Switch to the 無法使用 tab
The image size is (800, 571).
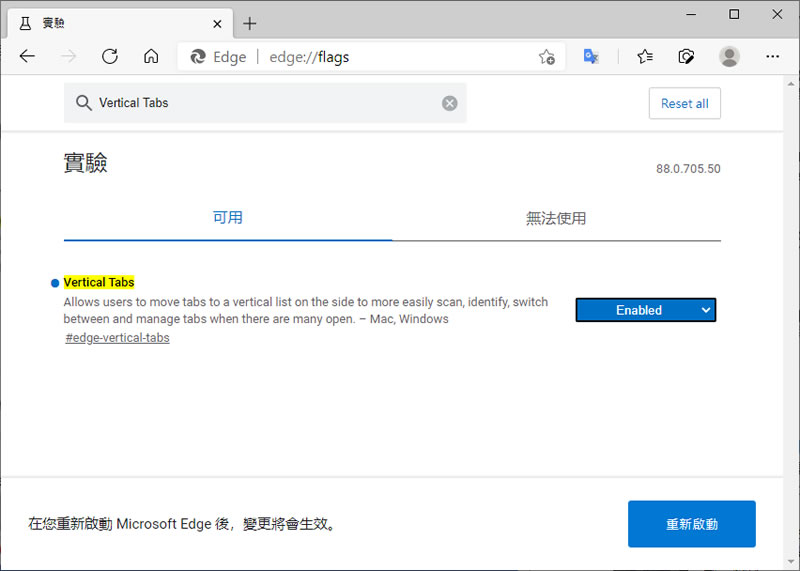(556, 218)
